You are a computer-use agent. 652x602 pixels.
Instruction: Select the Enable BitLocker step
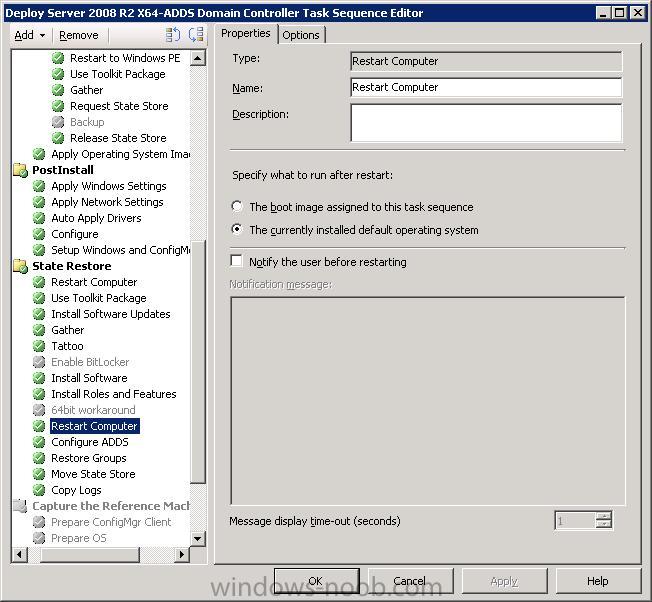point(90,362)
